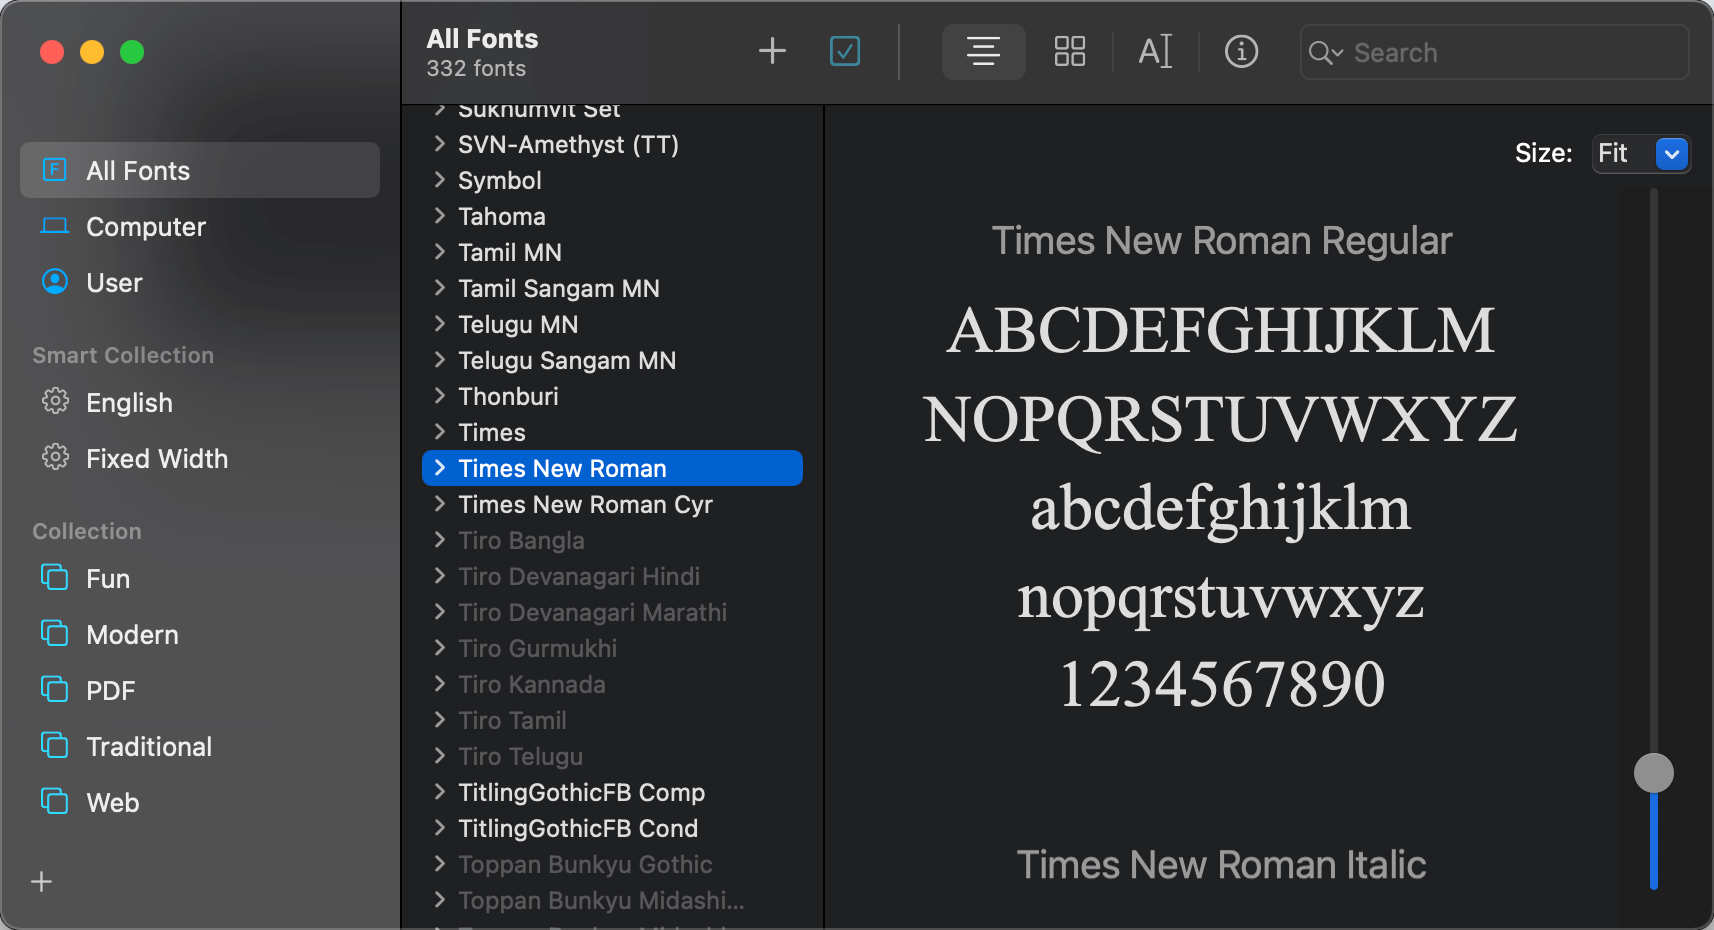
Task: Switch to Sample preview view
Action: [984, 51]
